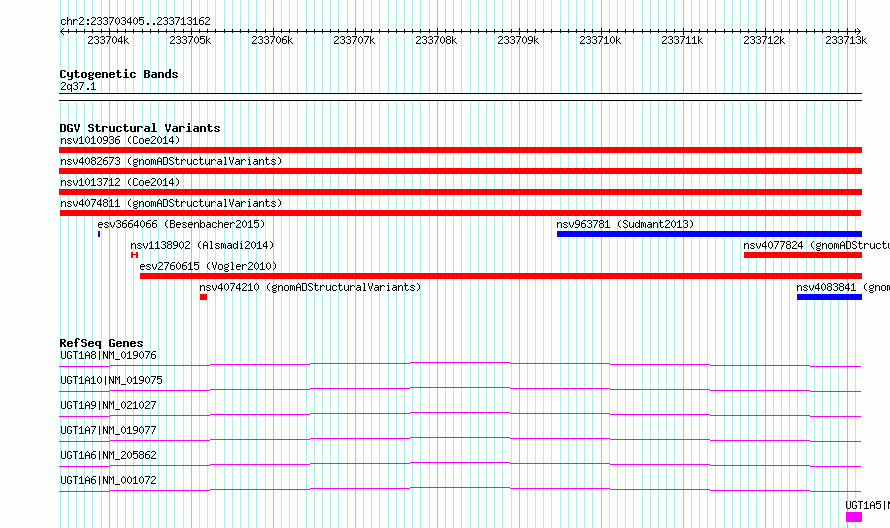Open the nsv963781 (Sudmant2013) label
The image size is (890, 528).
[x=625, y=224]
